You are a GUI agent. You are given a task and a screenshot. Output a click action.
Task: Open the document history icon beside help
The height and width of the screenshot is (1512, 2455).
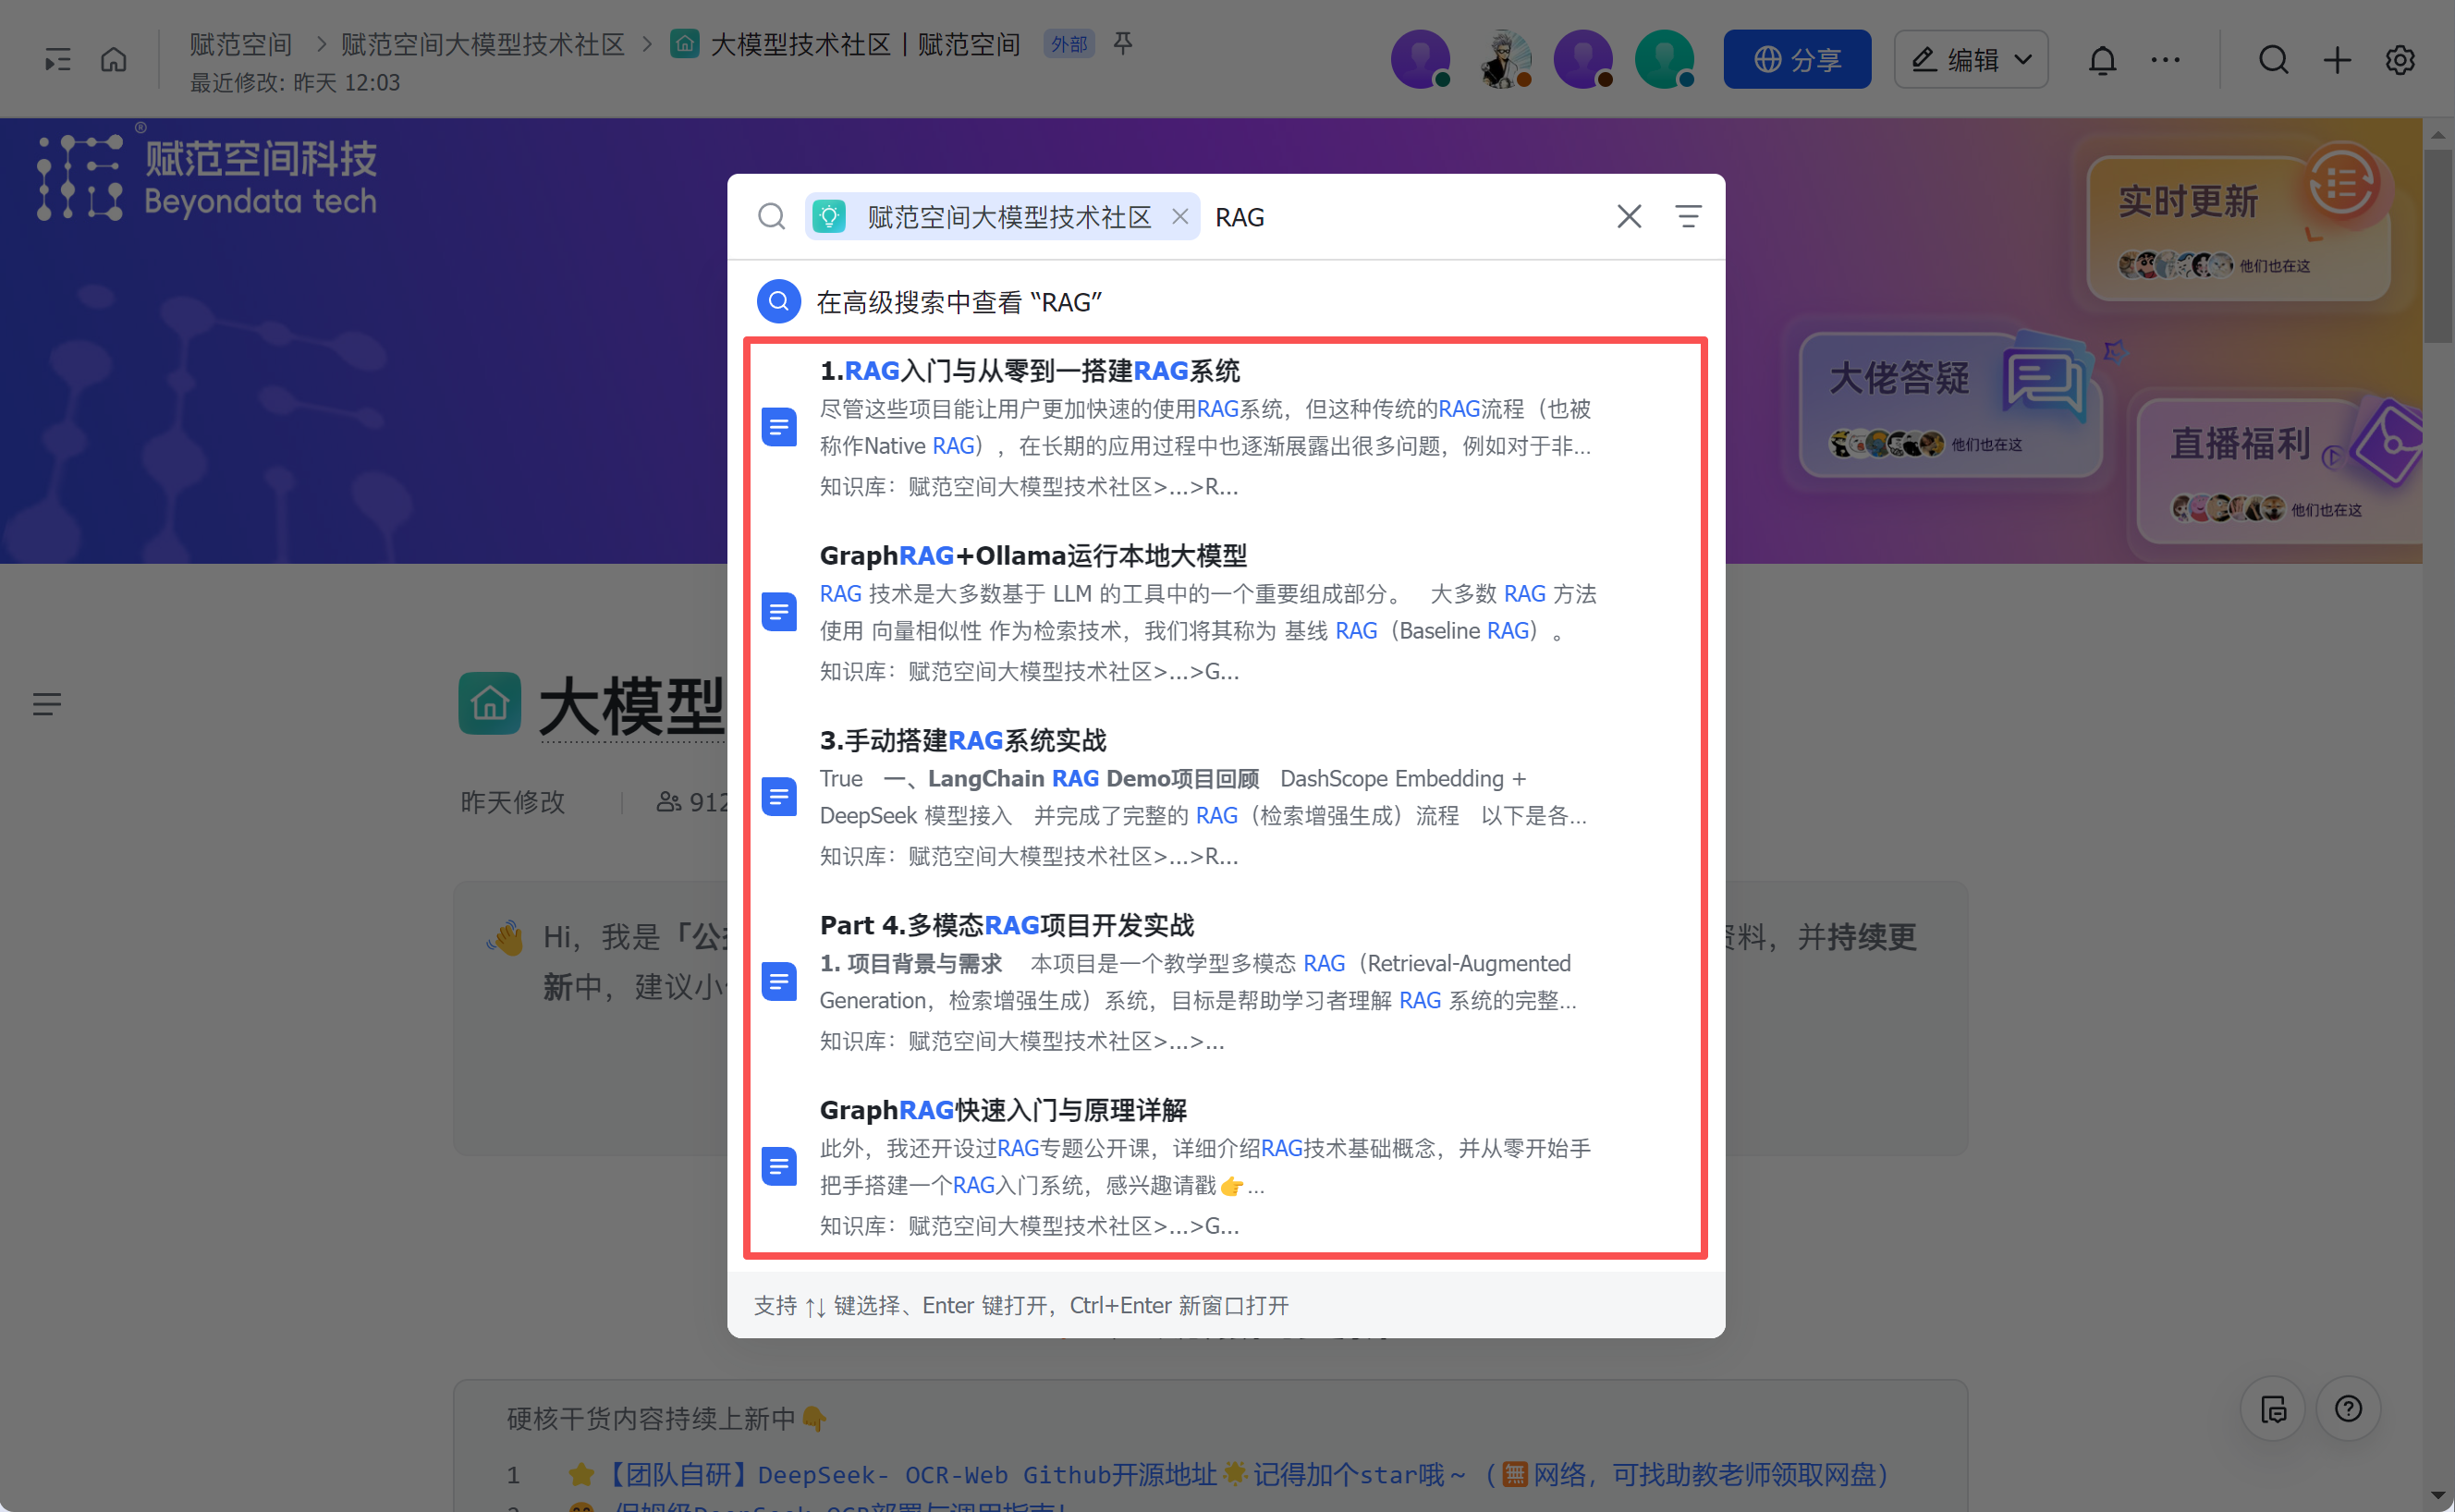pos(2273,1408)
